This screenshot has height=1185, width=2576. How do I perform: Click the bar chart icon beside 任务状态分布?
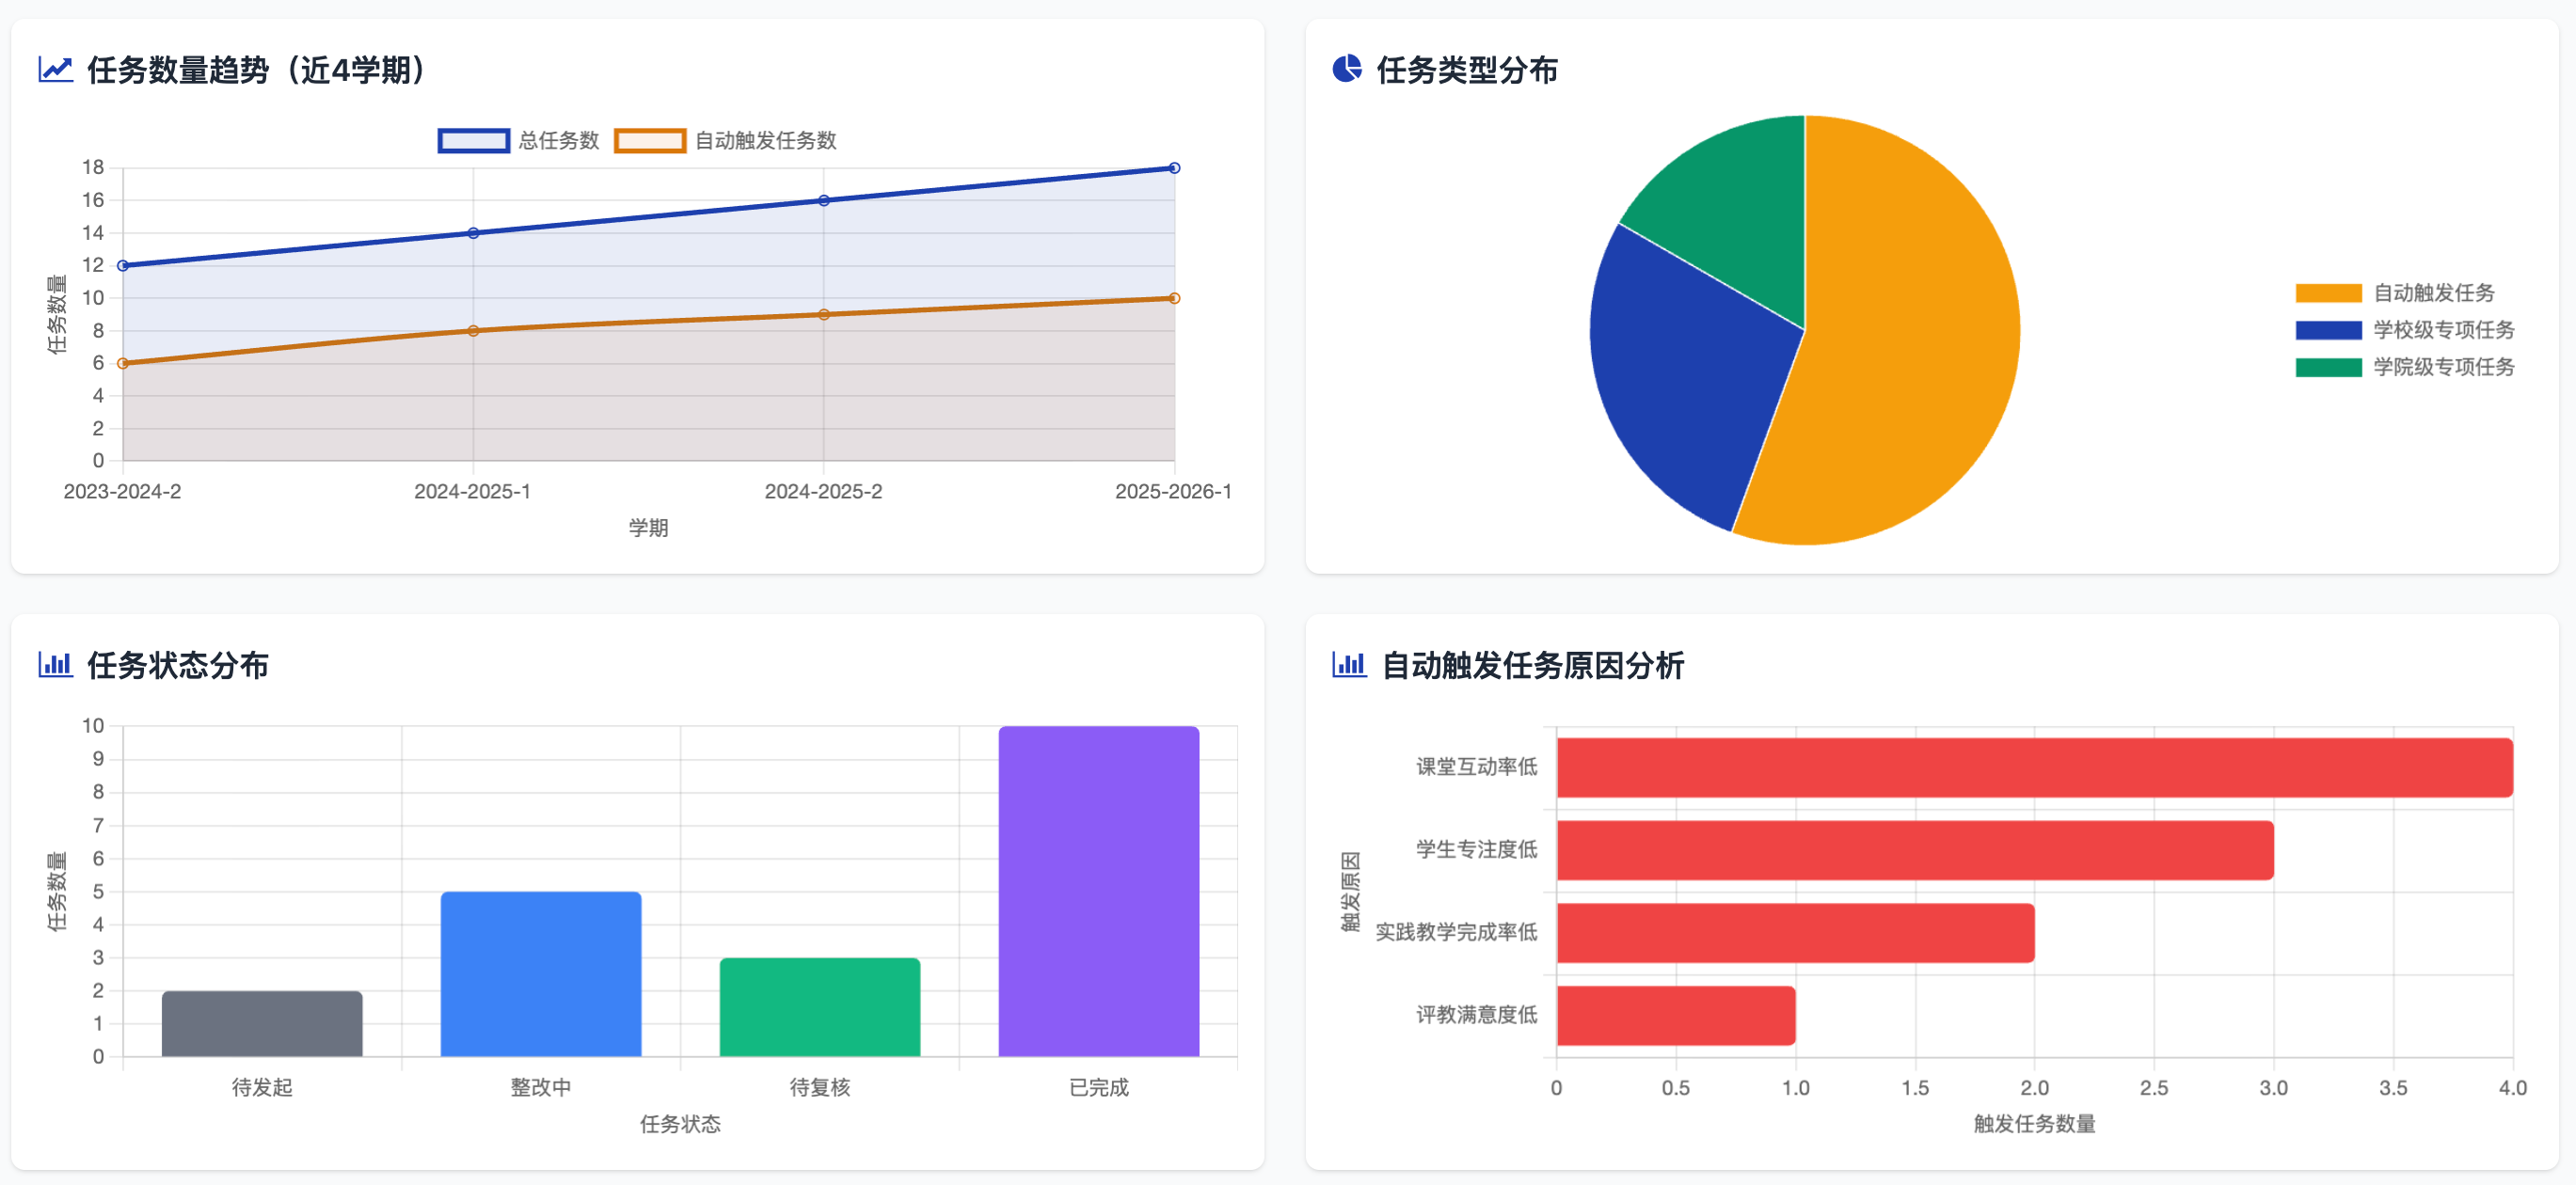(55, 664)
